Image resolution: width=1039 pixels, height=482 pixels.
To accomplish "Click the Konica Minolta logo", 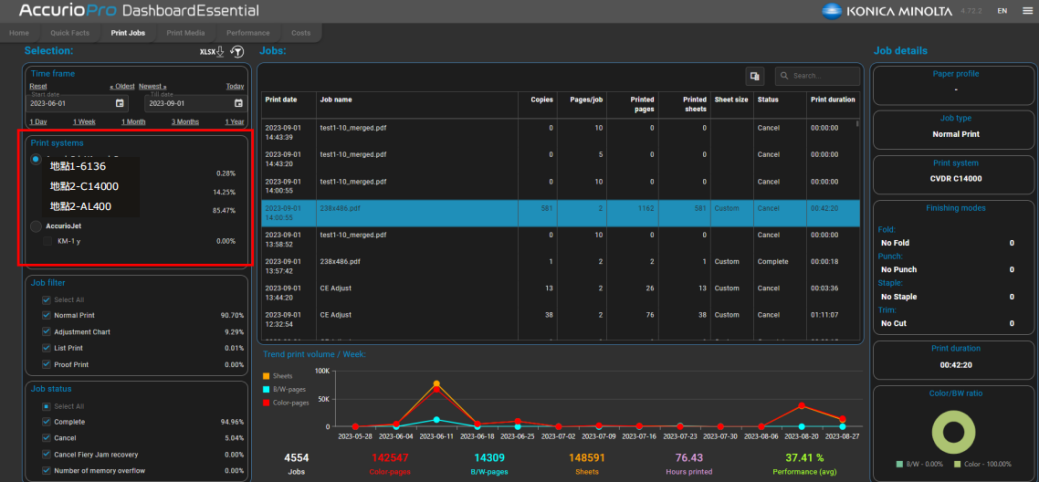I will [887, 11].
